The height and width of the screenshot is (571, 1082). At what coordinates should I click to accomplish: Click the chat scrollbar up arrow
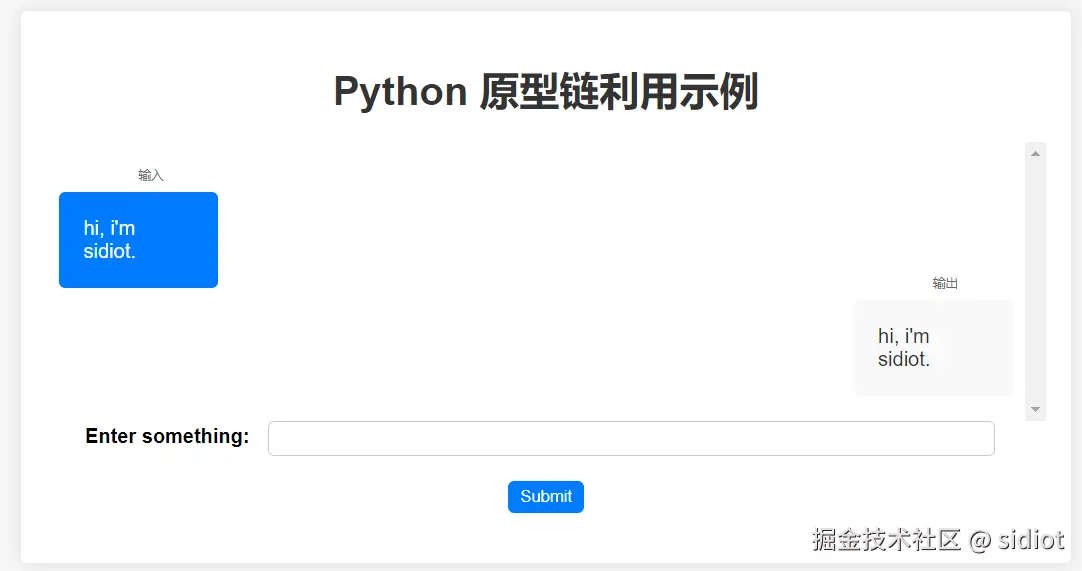click(x=1035, y=153)
